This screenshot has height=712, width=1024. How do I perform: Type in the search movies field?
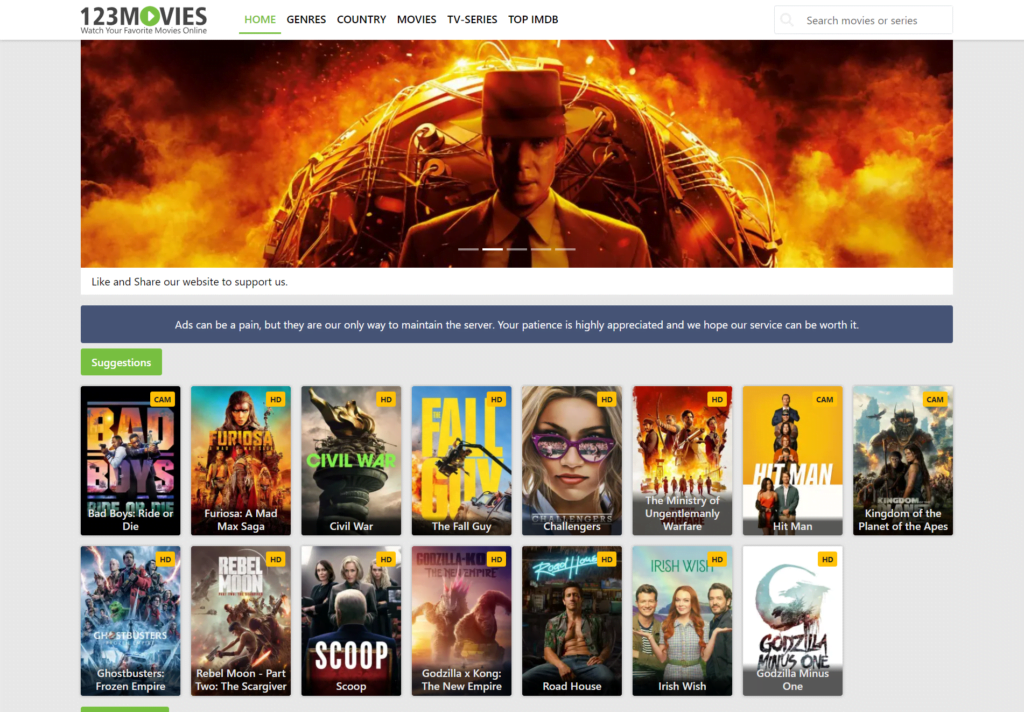click(870, 20)
